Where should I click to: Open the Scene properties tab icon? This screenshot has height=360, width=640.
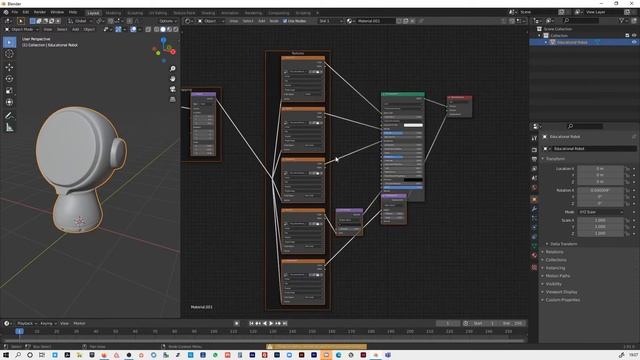tap(534, 178)
